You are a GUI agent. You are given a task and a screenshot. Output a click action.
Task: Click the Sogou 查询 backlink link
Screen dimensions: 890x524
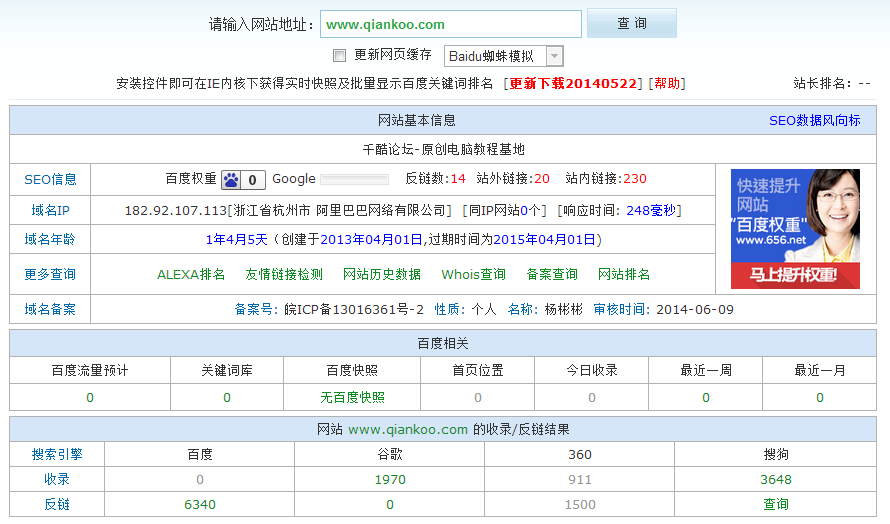776,504
